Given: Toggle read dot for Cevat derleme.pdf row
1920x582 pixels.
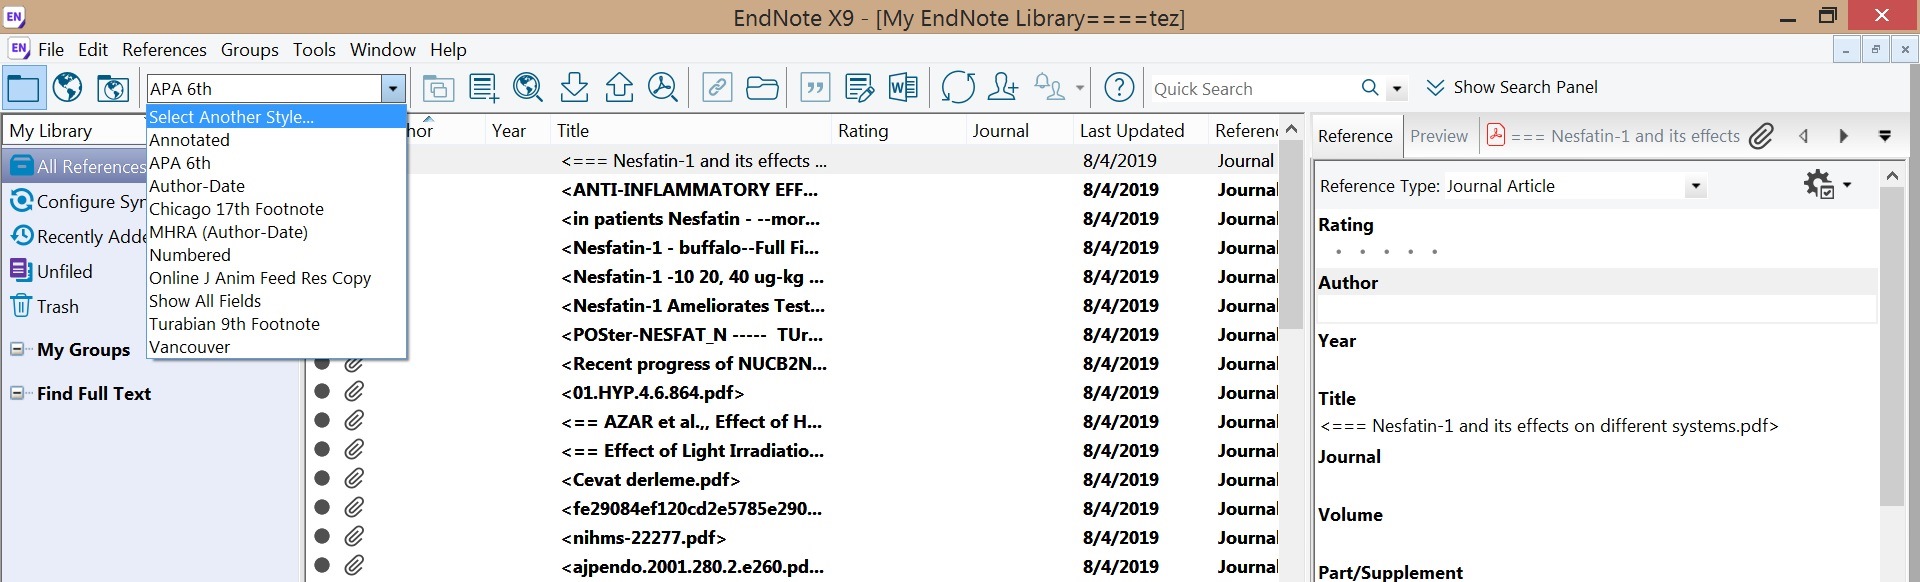Looking at the screenshot, I should click(322, 478).
